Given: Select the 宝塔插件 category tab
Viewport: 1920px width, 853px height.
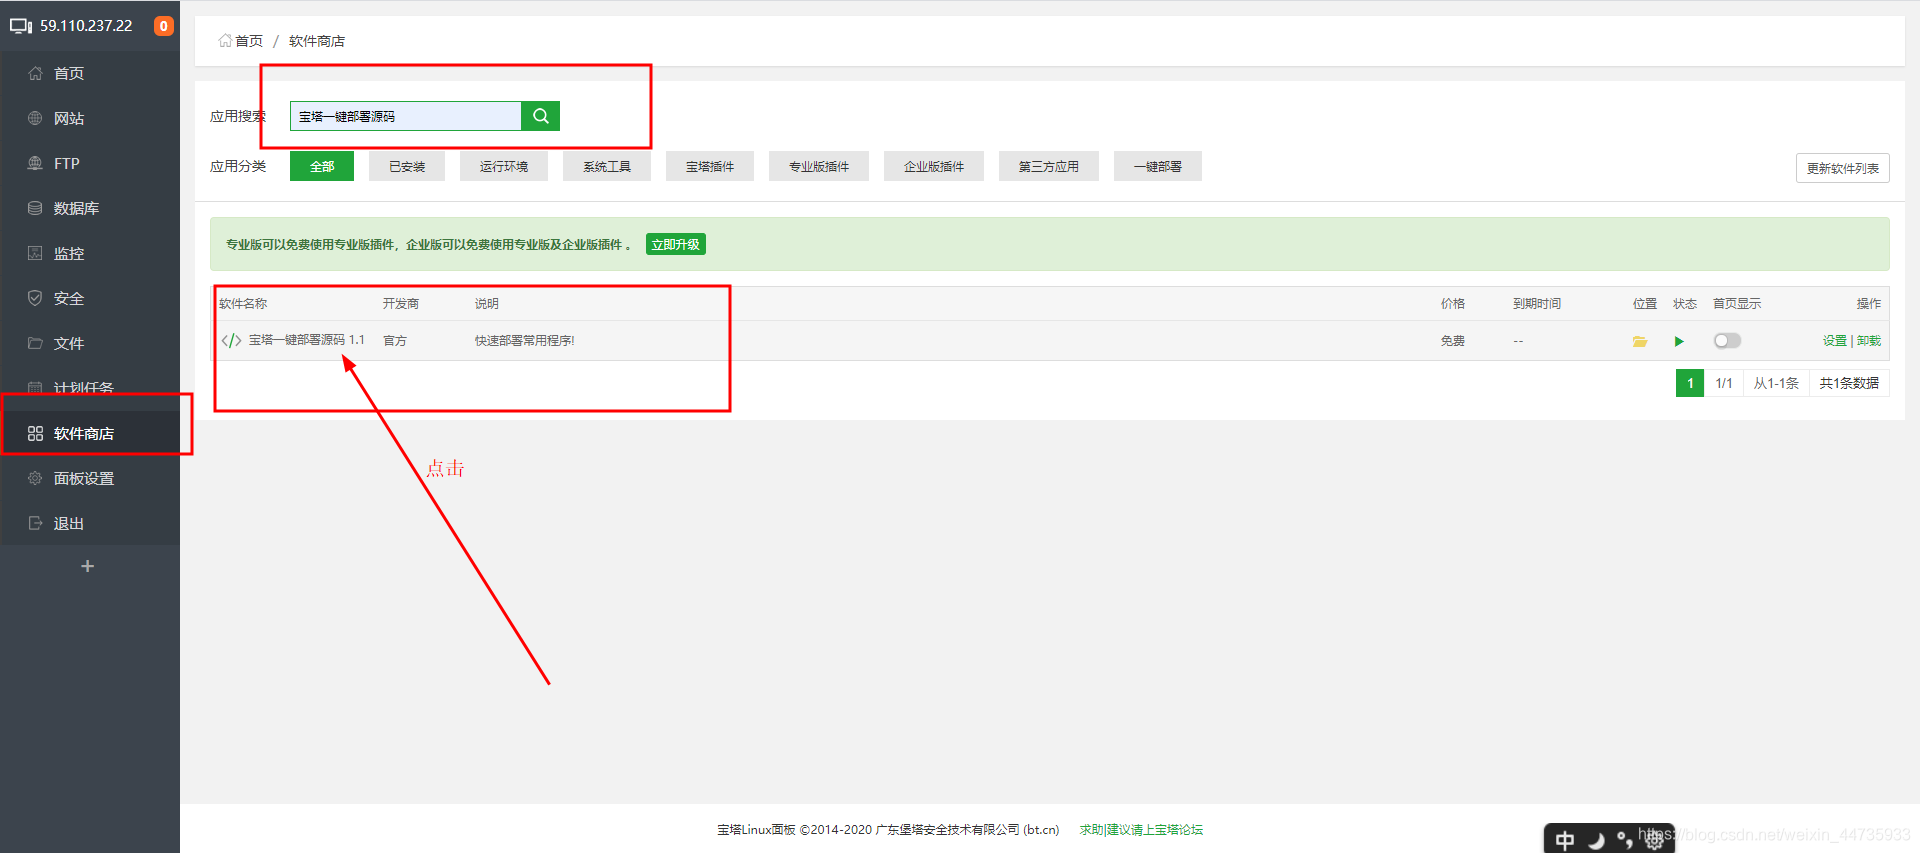Looking at the screenshot, I should pyautogui.click(x=710, y=166).
